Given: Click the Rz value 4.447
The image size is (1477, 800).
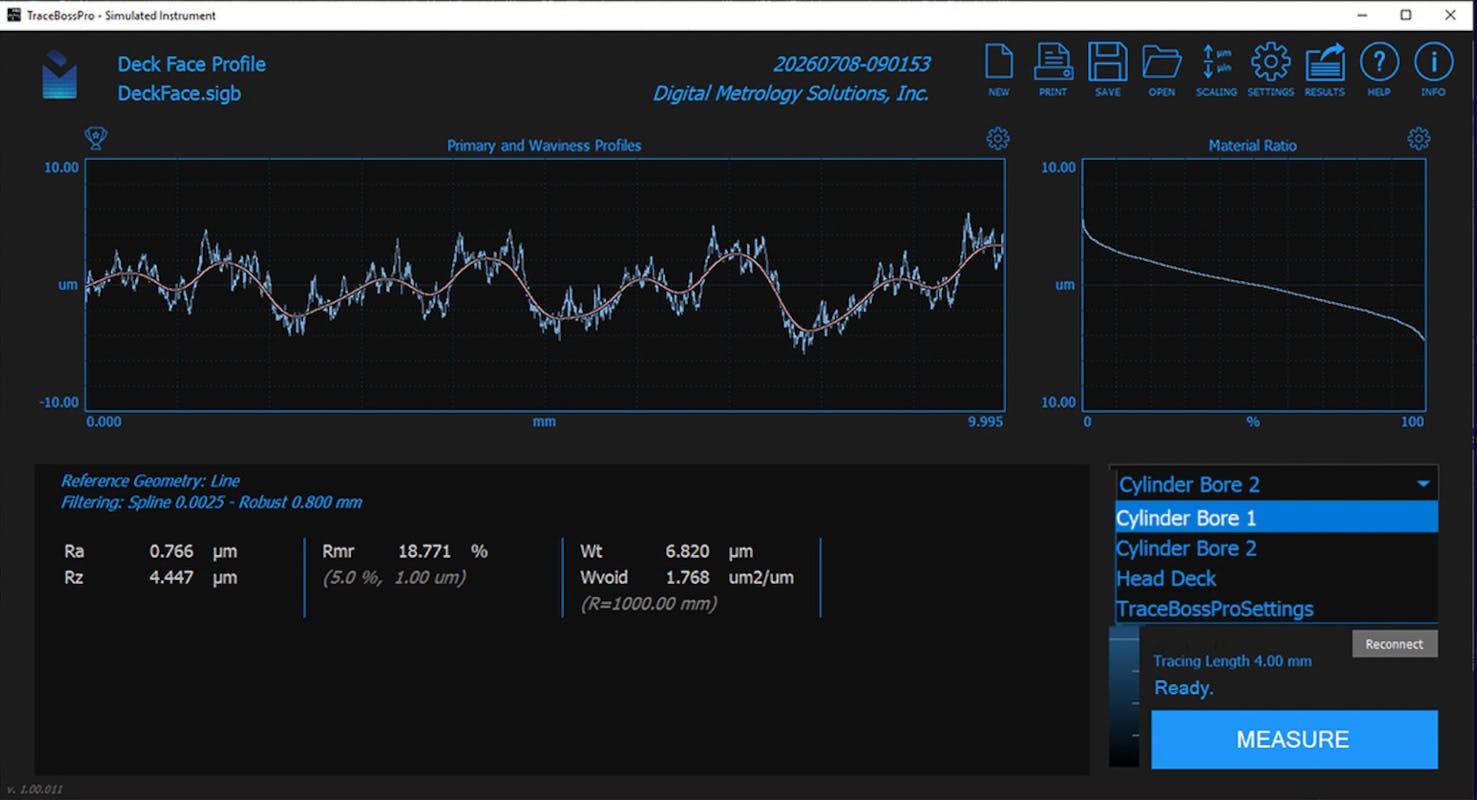Looking at the screenshot, I should tap(171, 577).
